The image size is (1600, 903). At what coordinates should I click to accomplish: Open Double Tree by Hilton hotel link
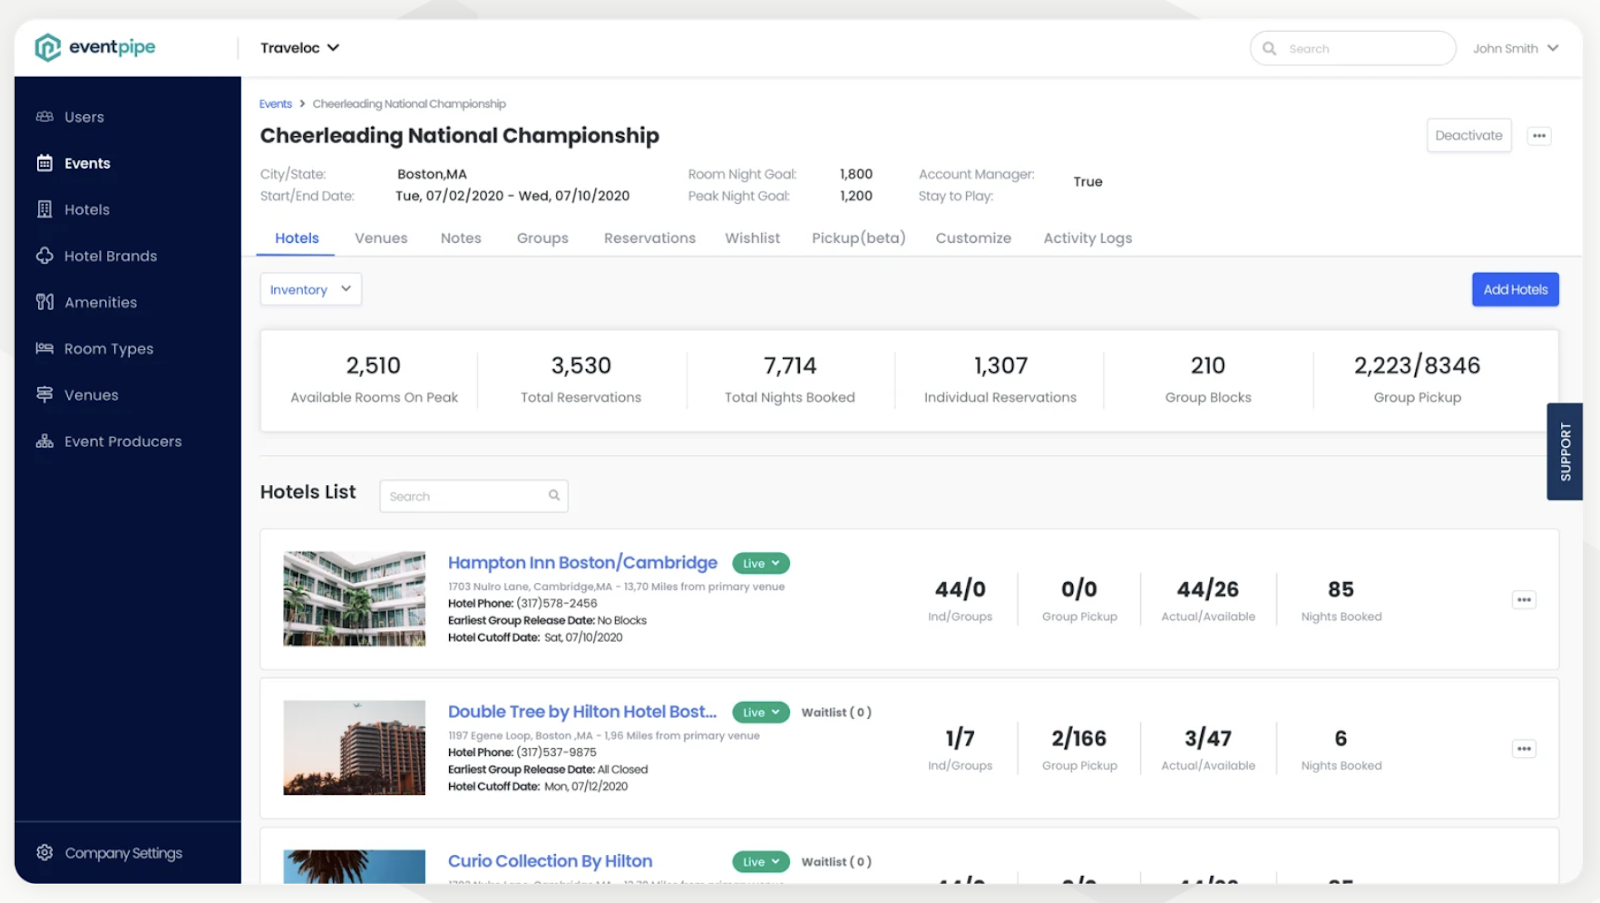(582, 712)
